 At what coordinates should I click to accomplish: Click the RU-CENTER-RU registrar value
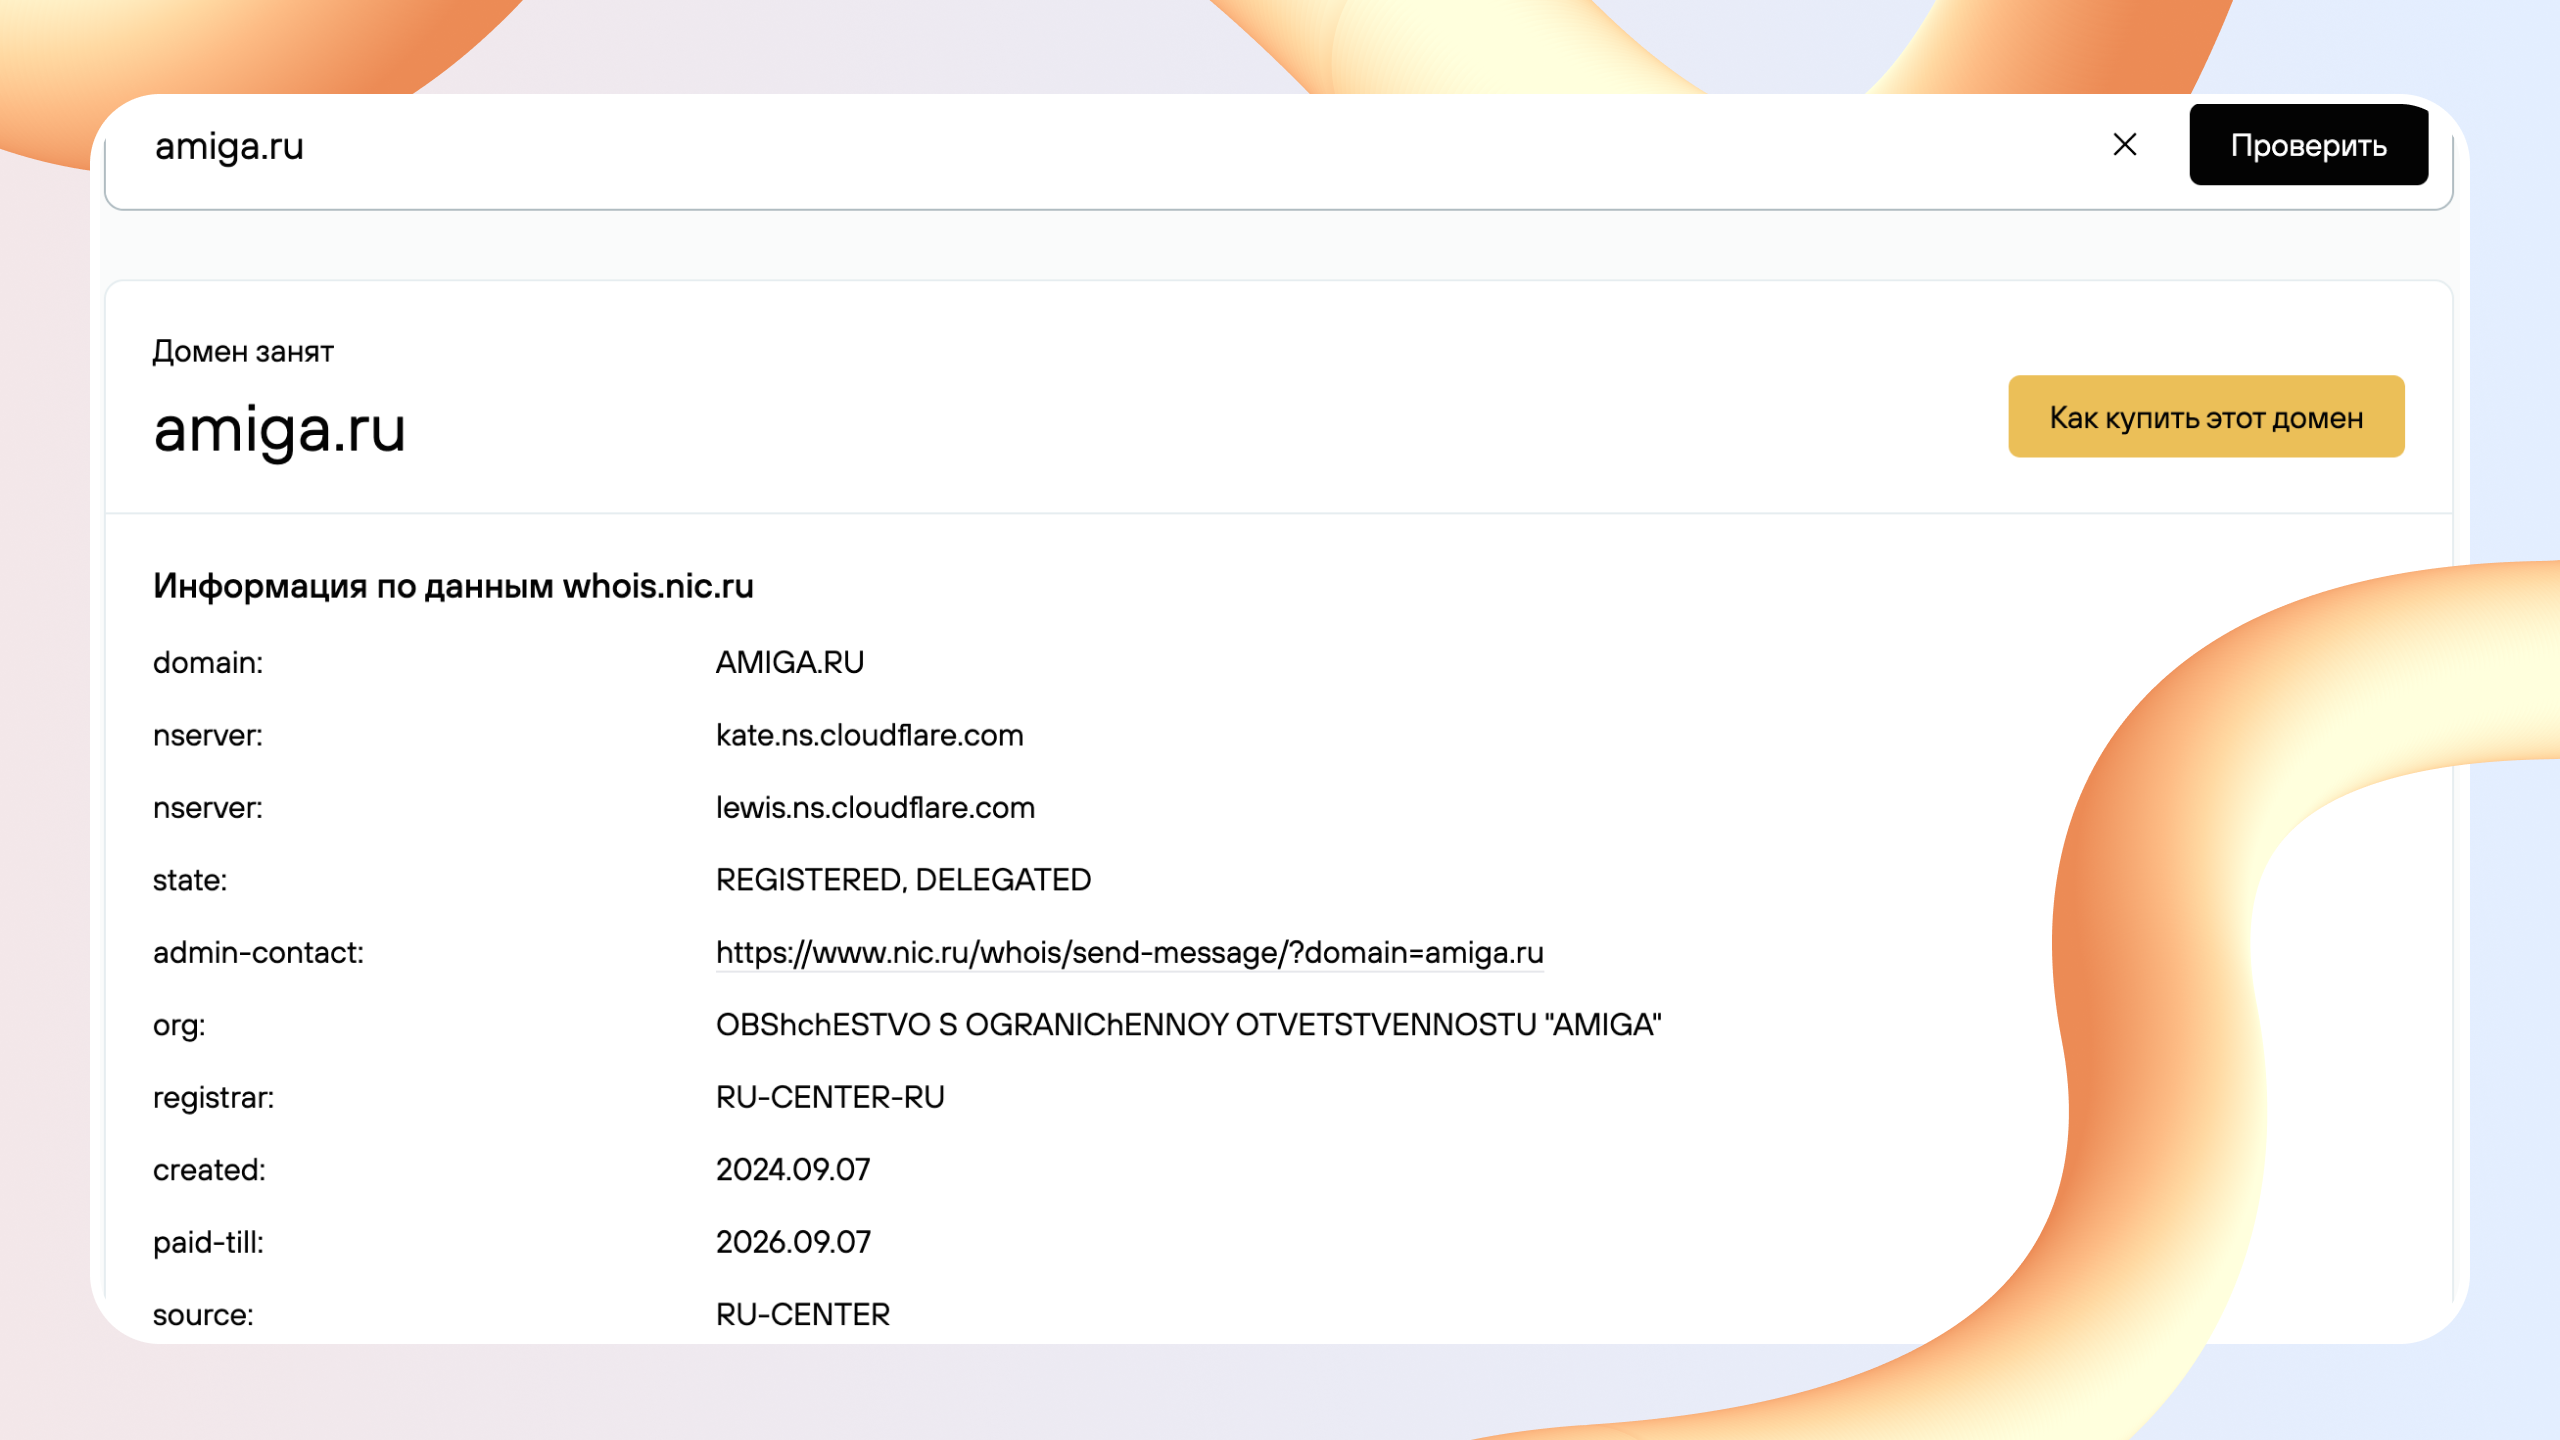tap(829, 1098)
